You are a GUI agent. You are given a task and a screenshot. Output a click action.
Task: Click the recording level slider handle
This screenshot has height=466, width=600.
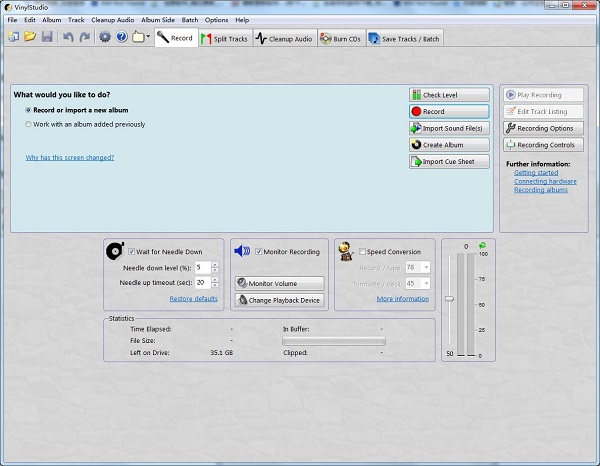(x=450, y=298)
